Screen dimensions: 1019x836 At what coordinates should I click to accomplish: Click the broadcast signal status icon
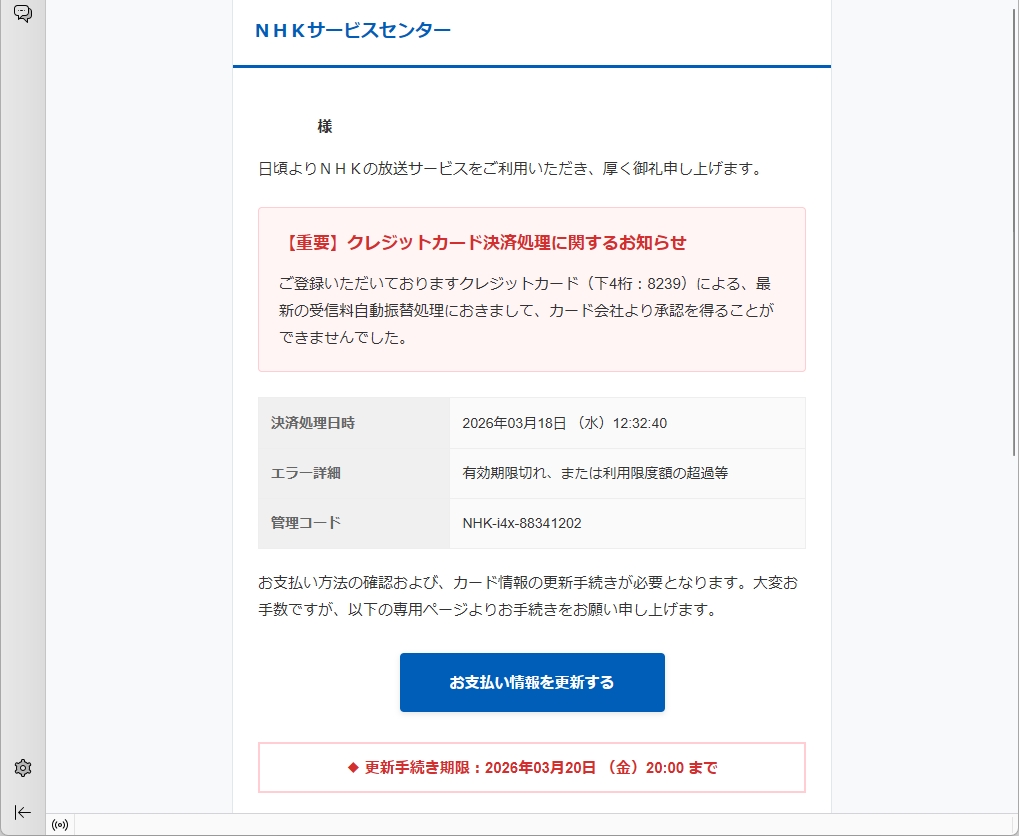60,825
